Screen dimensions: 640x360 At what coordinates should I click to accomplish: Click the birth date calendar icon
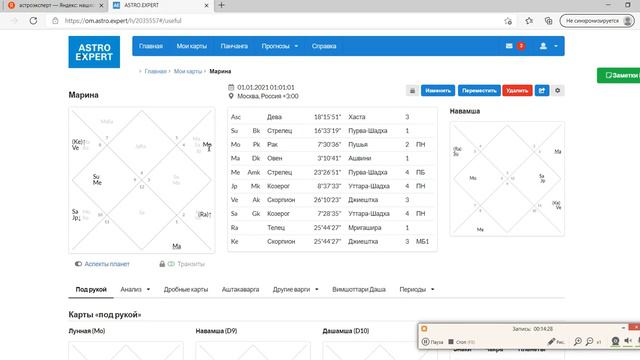(x=231, y=87)
